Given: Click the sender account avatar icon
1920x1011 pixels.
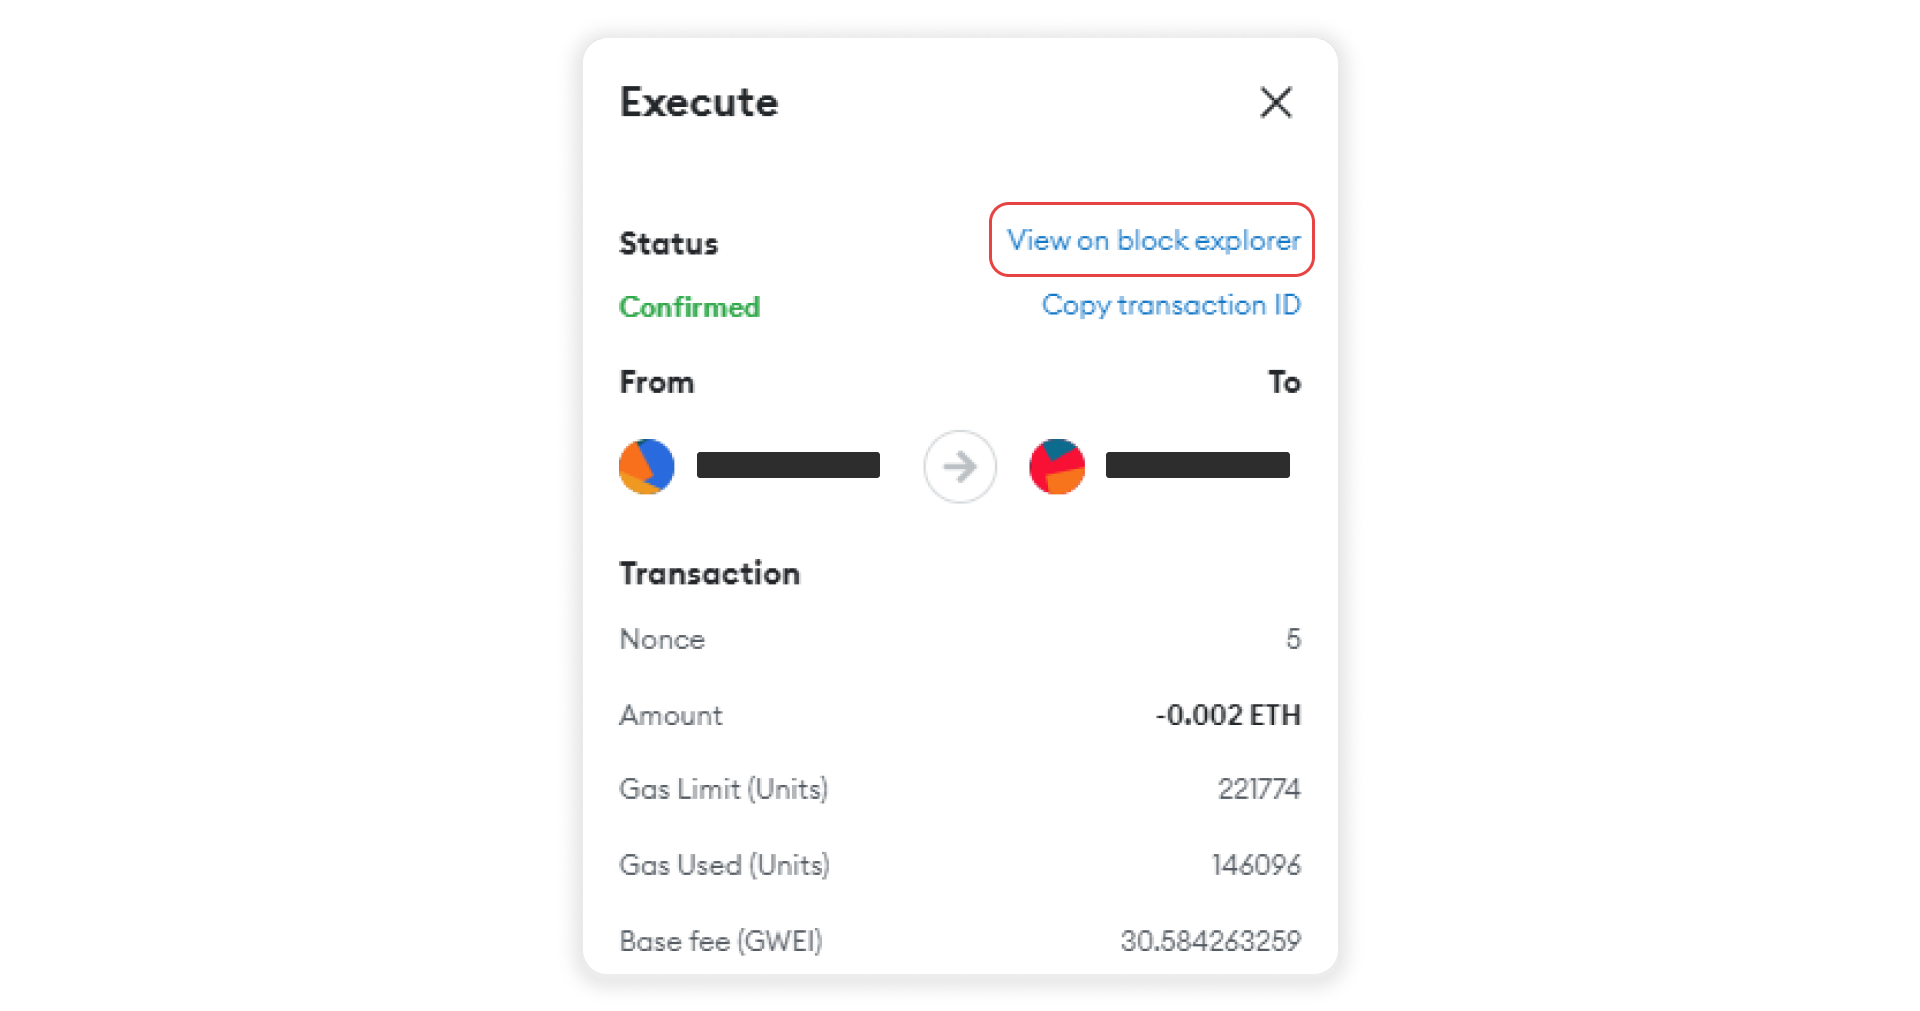Looking at the screenshot, I should click(x=647, y=466).
